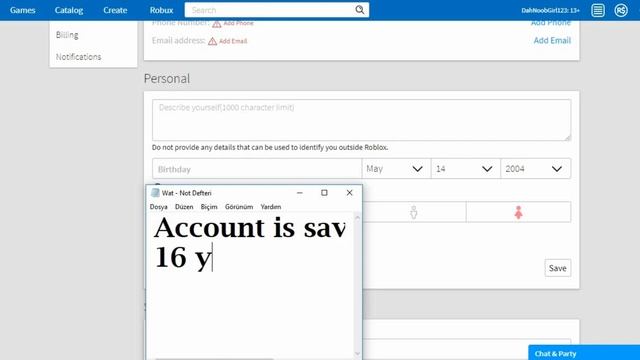Click the DahNoobGirl123 username

tap(550, 10)
